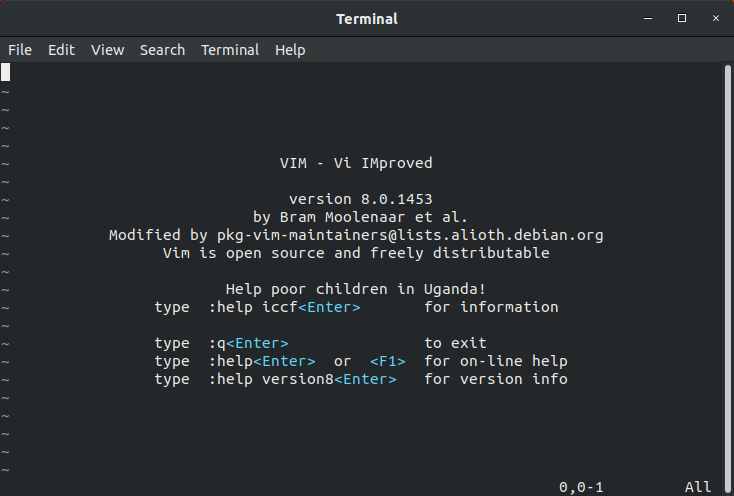Click the 'VIM - Vi IMproved' title text

(356, 163)
